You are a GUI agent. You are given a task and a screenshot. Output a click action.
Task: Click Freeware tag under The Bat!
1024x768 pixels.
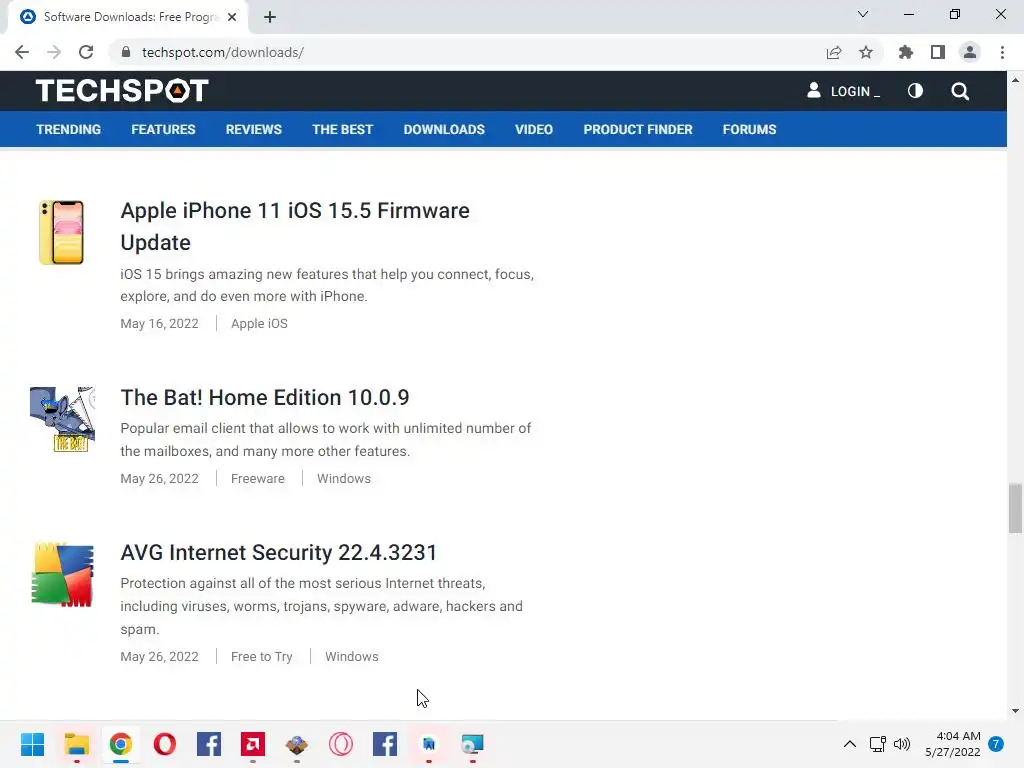click(257, 479)
